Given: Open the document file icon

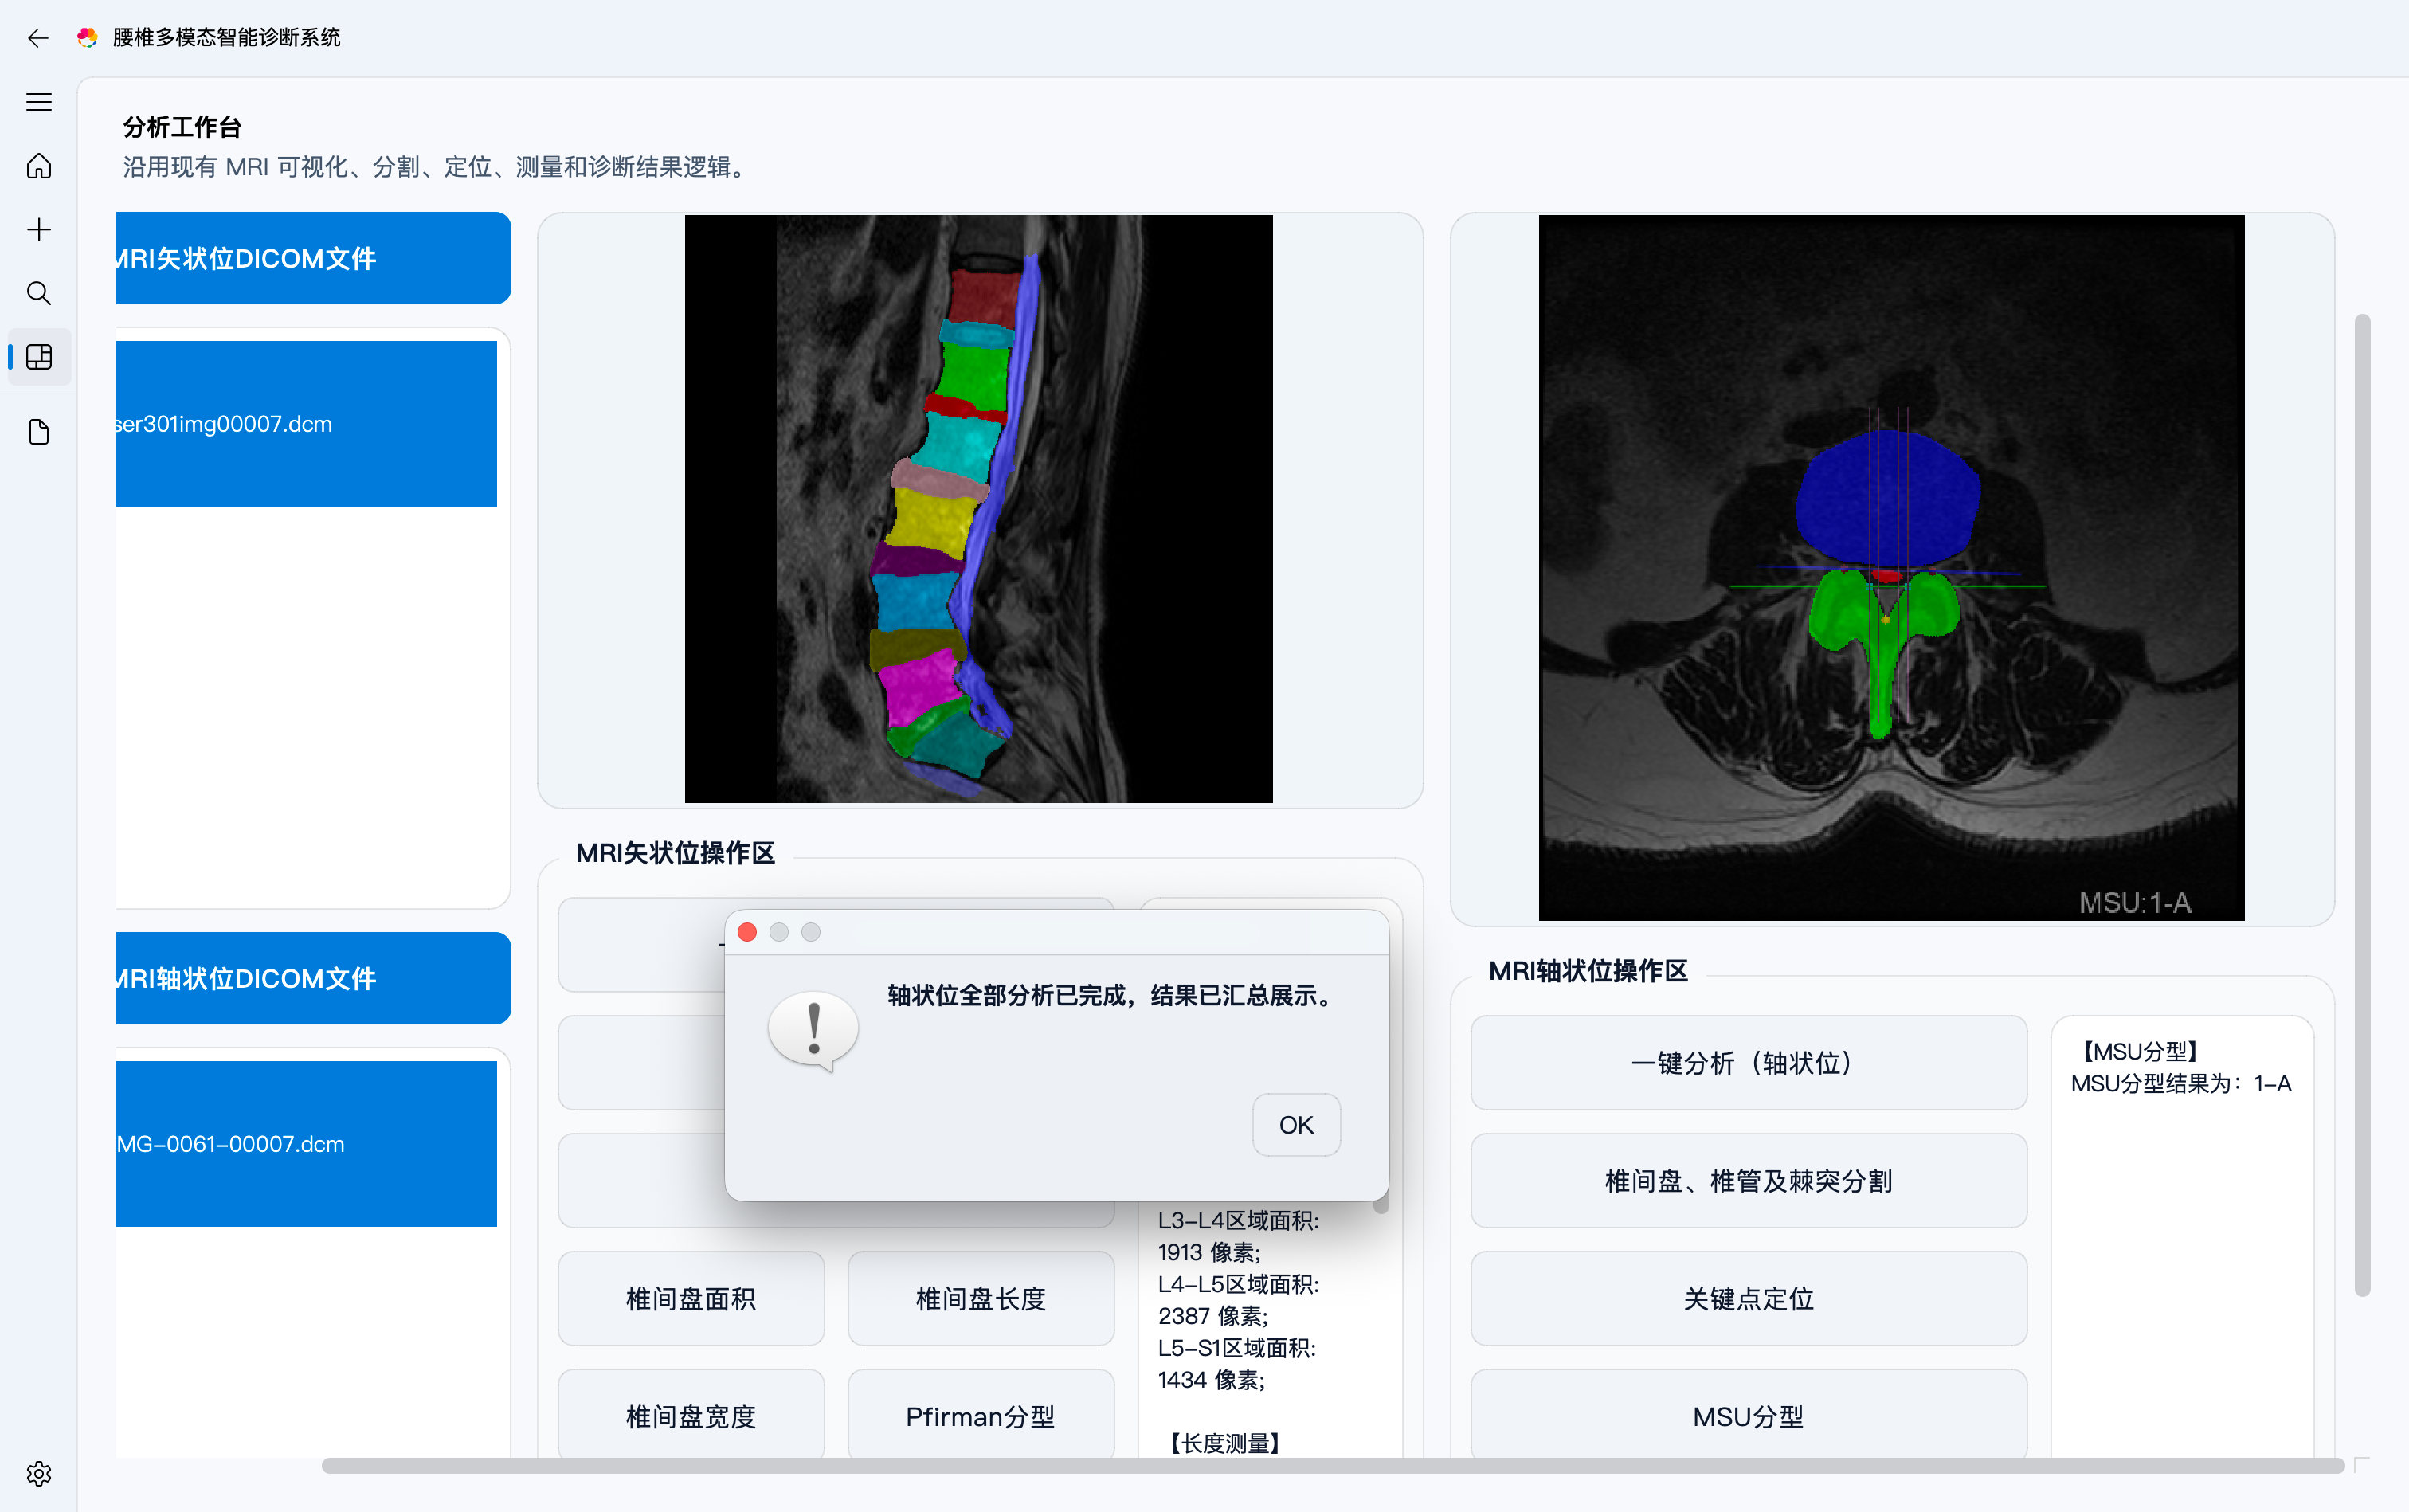Looking at the screenshot, I should 38,432.
